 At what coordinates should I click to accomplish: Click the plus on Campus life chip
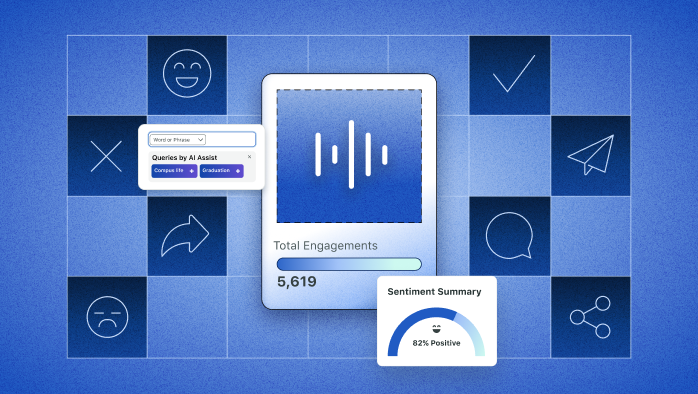click(192, 171)
